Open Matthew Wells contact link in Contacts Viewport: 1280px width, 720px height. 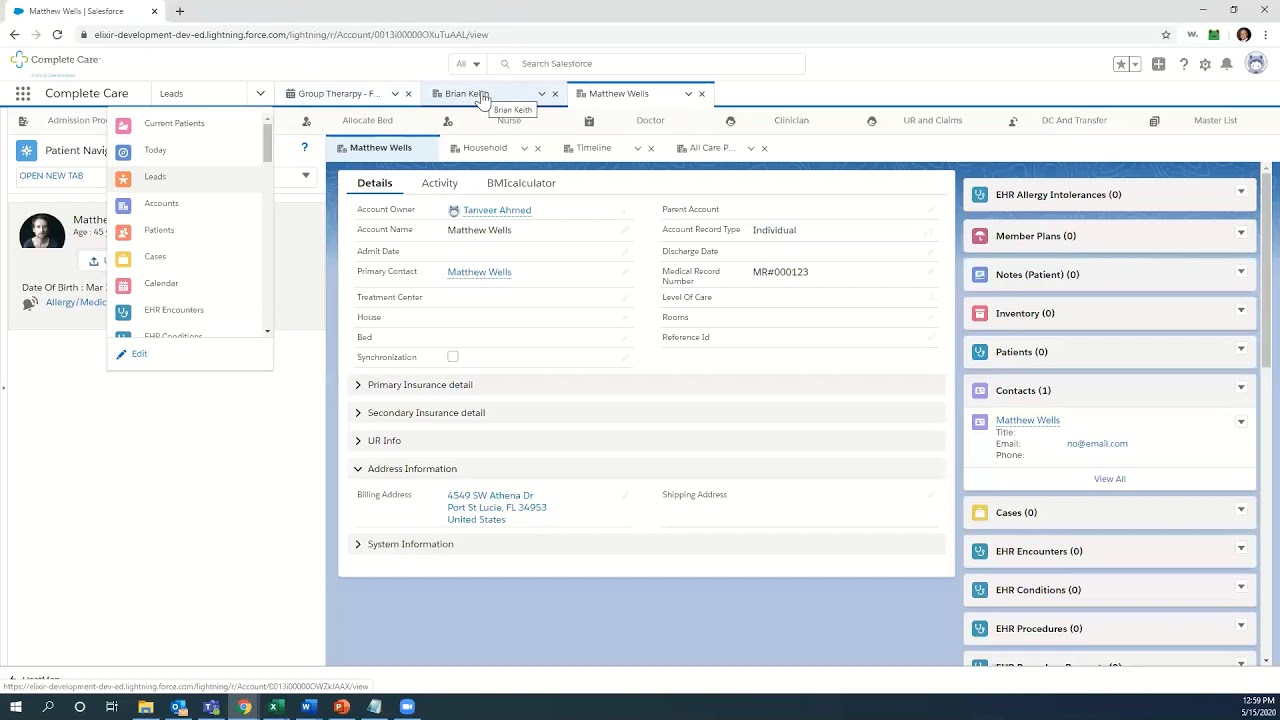tap(1028, 420)
